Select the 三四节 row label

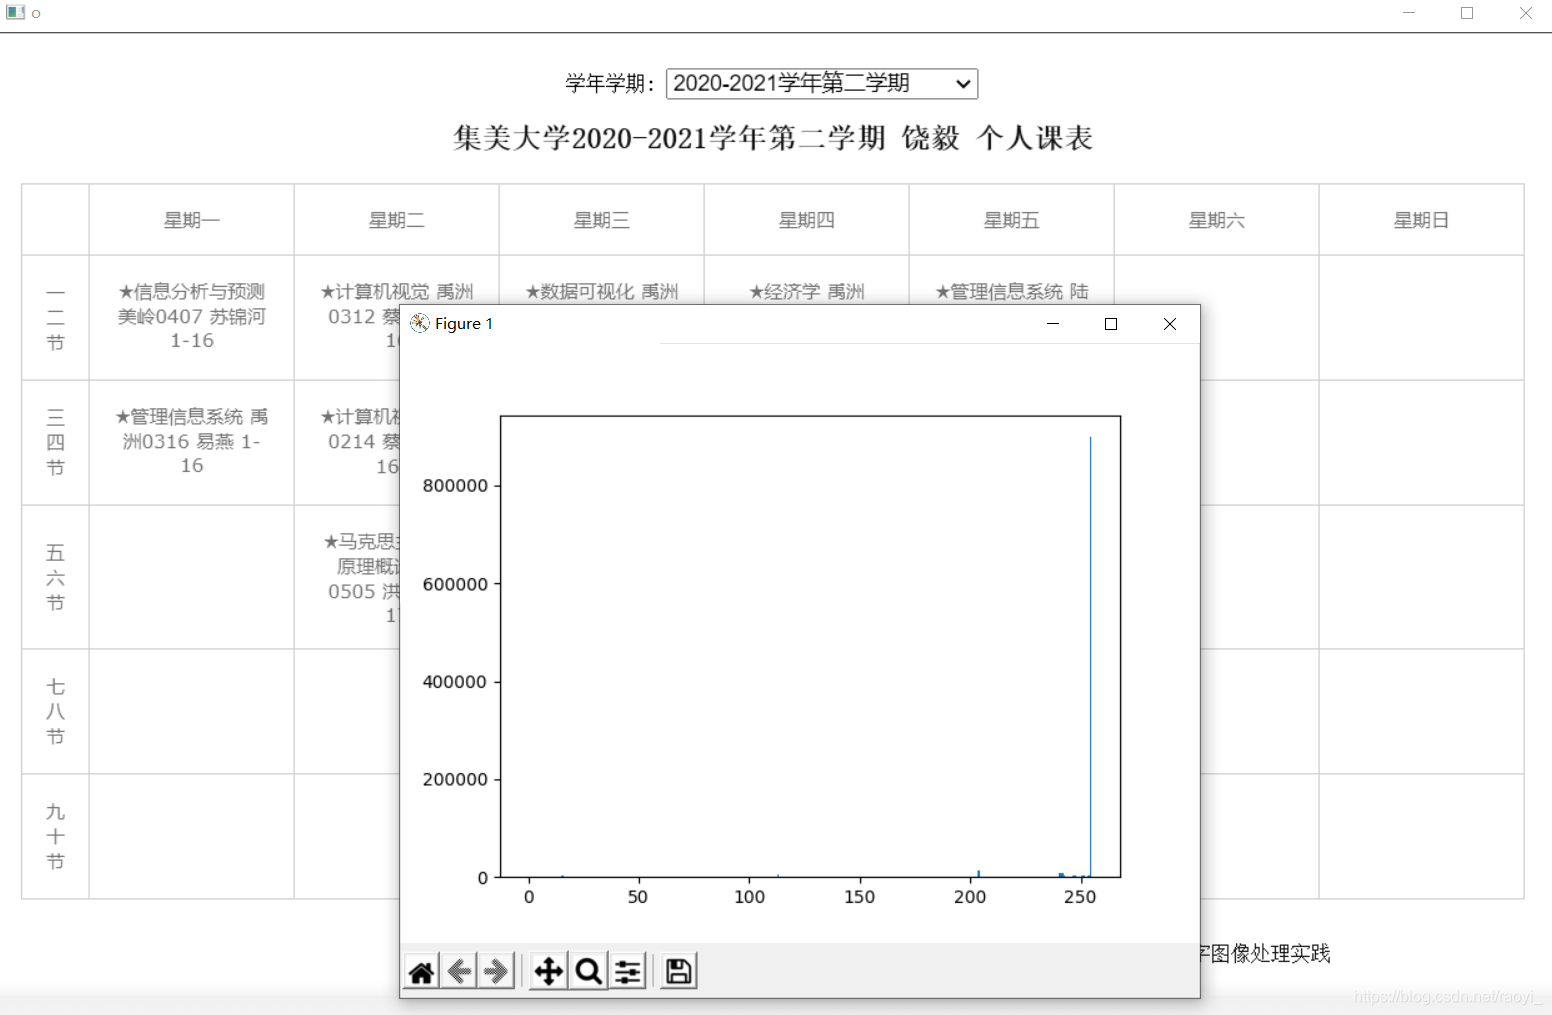56,442
